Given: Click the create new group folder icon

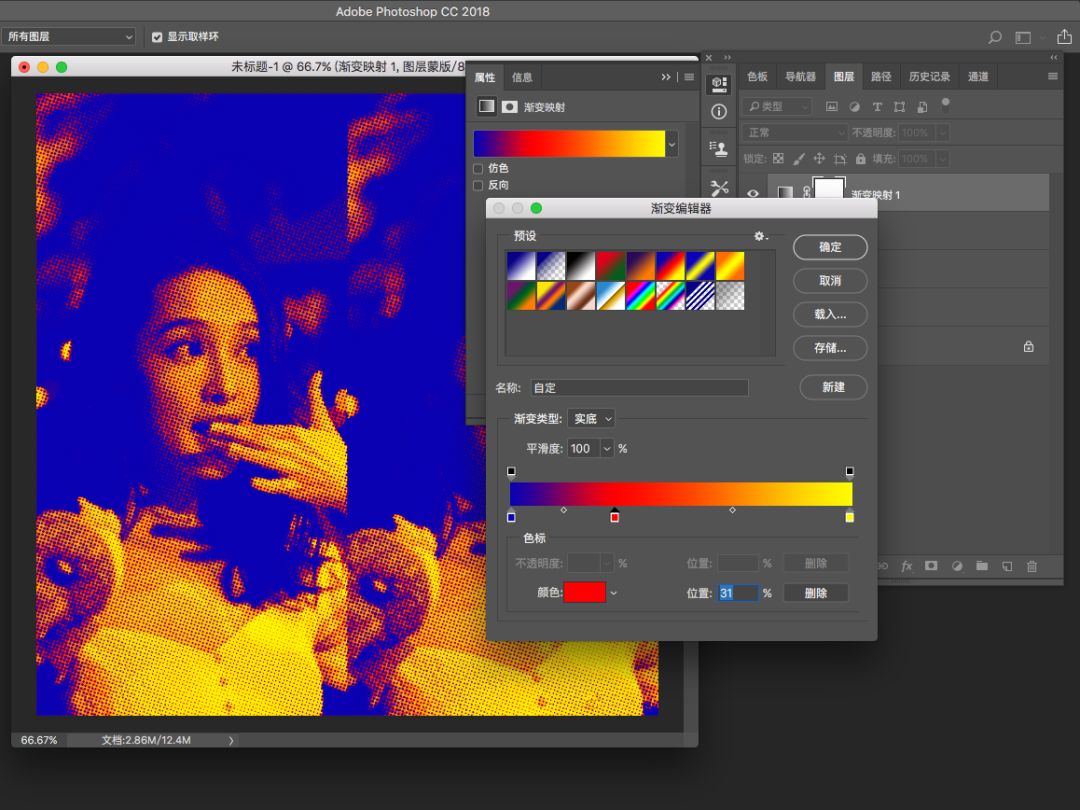Looking at the screenshot, I should (982, 566).
